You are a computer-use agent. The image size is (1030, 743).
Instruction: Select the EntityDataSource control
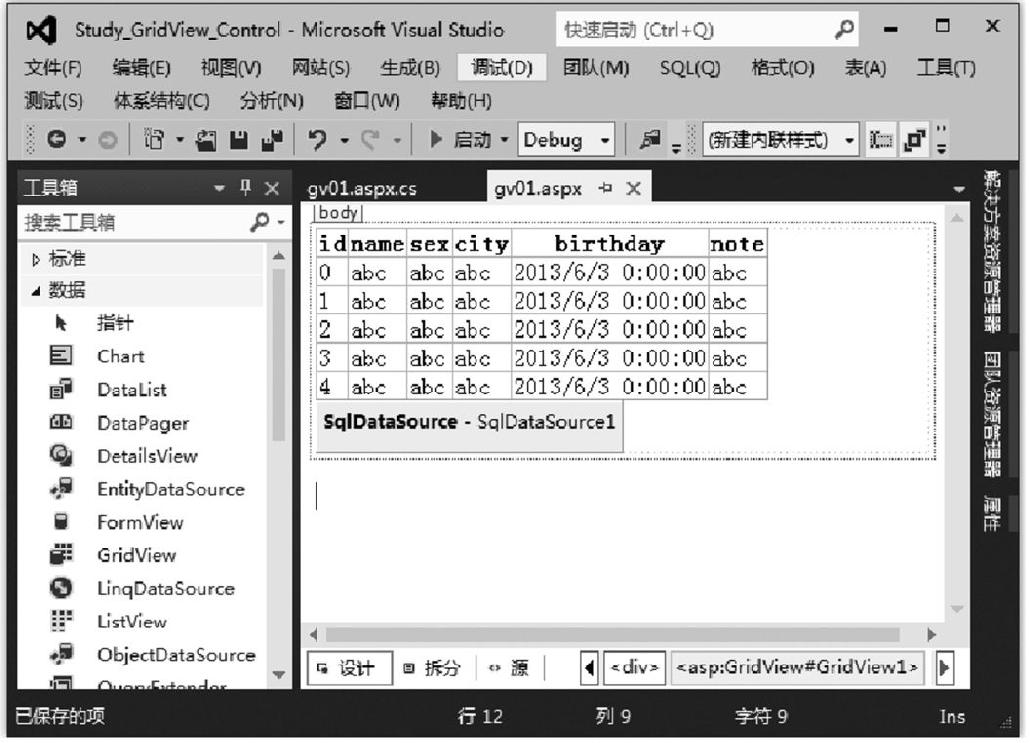coord(170,489)
